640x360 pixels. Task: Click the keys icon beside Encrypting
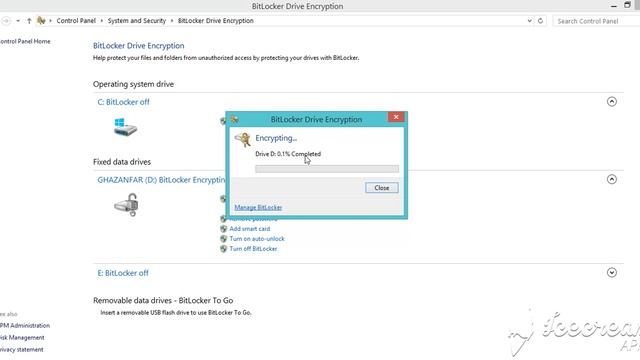tap(243, 139)
